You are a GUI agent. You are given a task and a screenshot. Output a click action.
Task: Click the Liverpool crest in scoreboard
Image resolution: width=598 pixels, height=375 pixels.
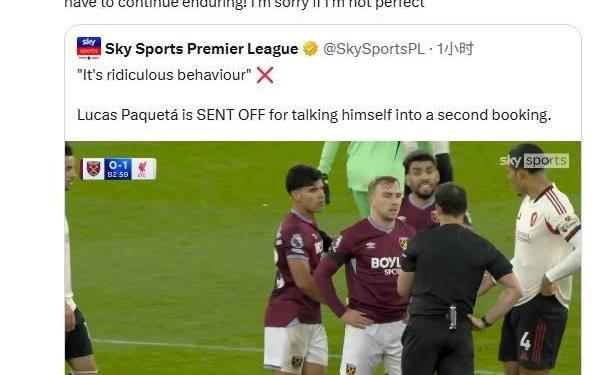143,169
